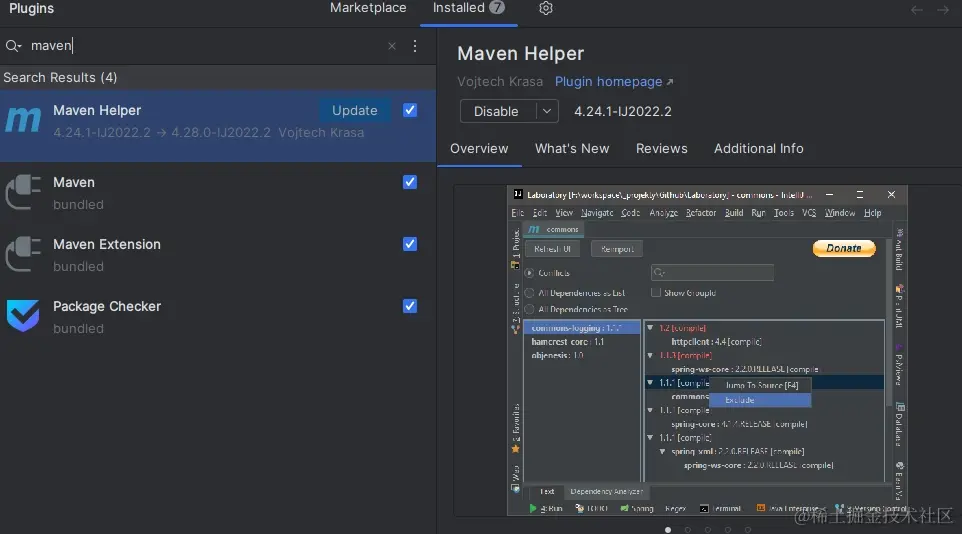Select the fourth screenshot carousel dot
The image size is (962, 534).
click(x=728, y=530)
